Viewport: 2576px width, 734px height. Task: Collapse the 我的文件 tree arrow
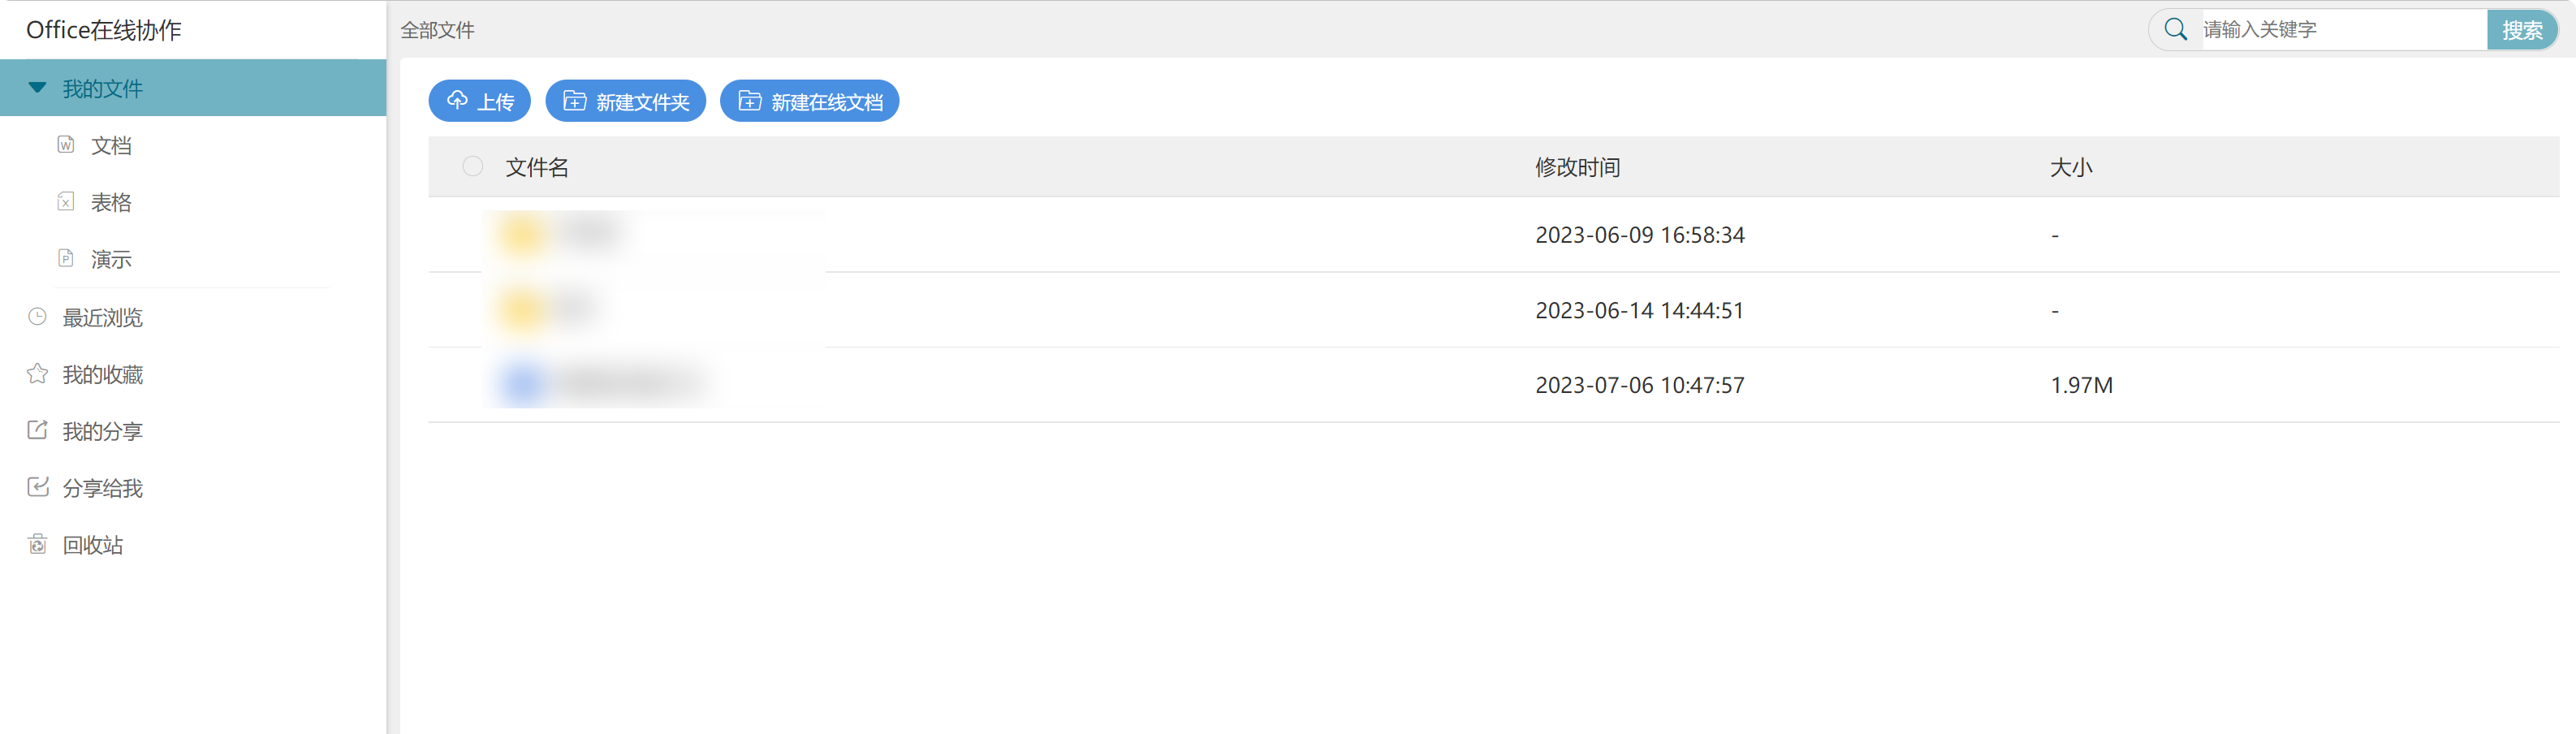coord(38,88)
